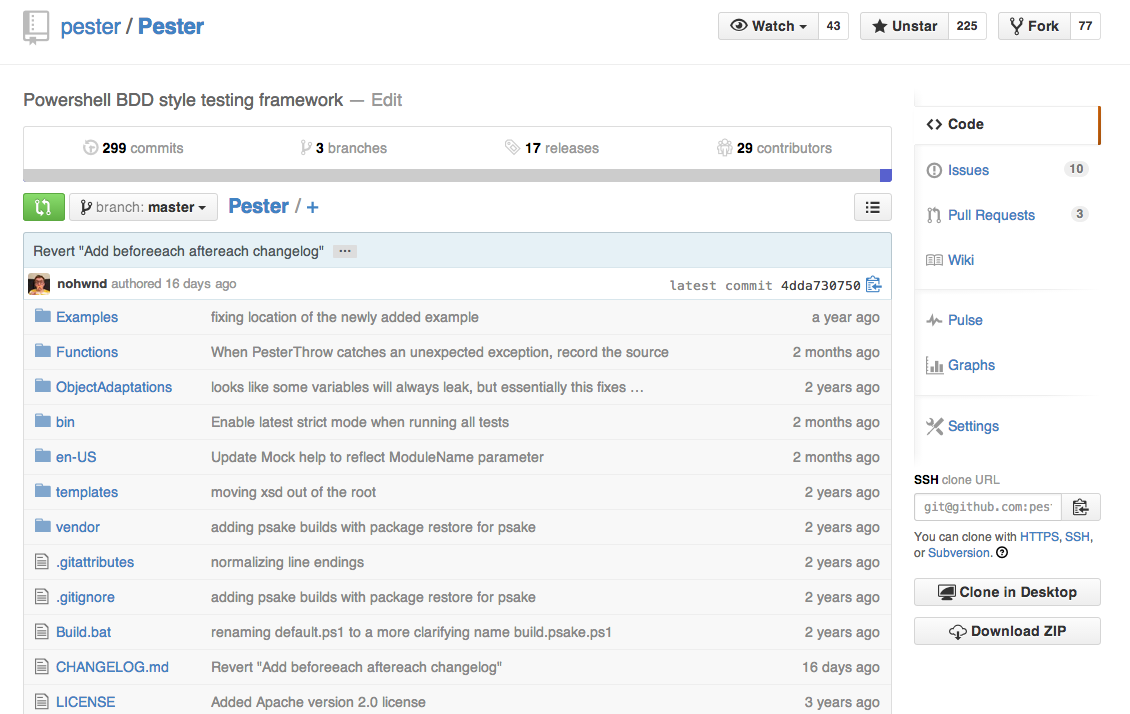Switch clone URL to Subversion

(x=959, y=553)
